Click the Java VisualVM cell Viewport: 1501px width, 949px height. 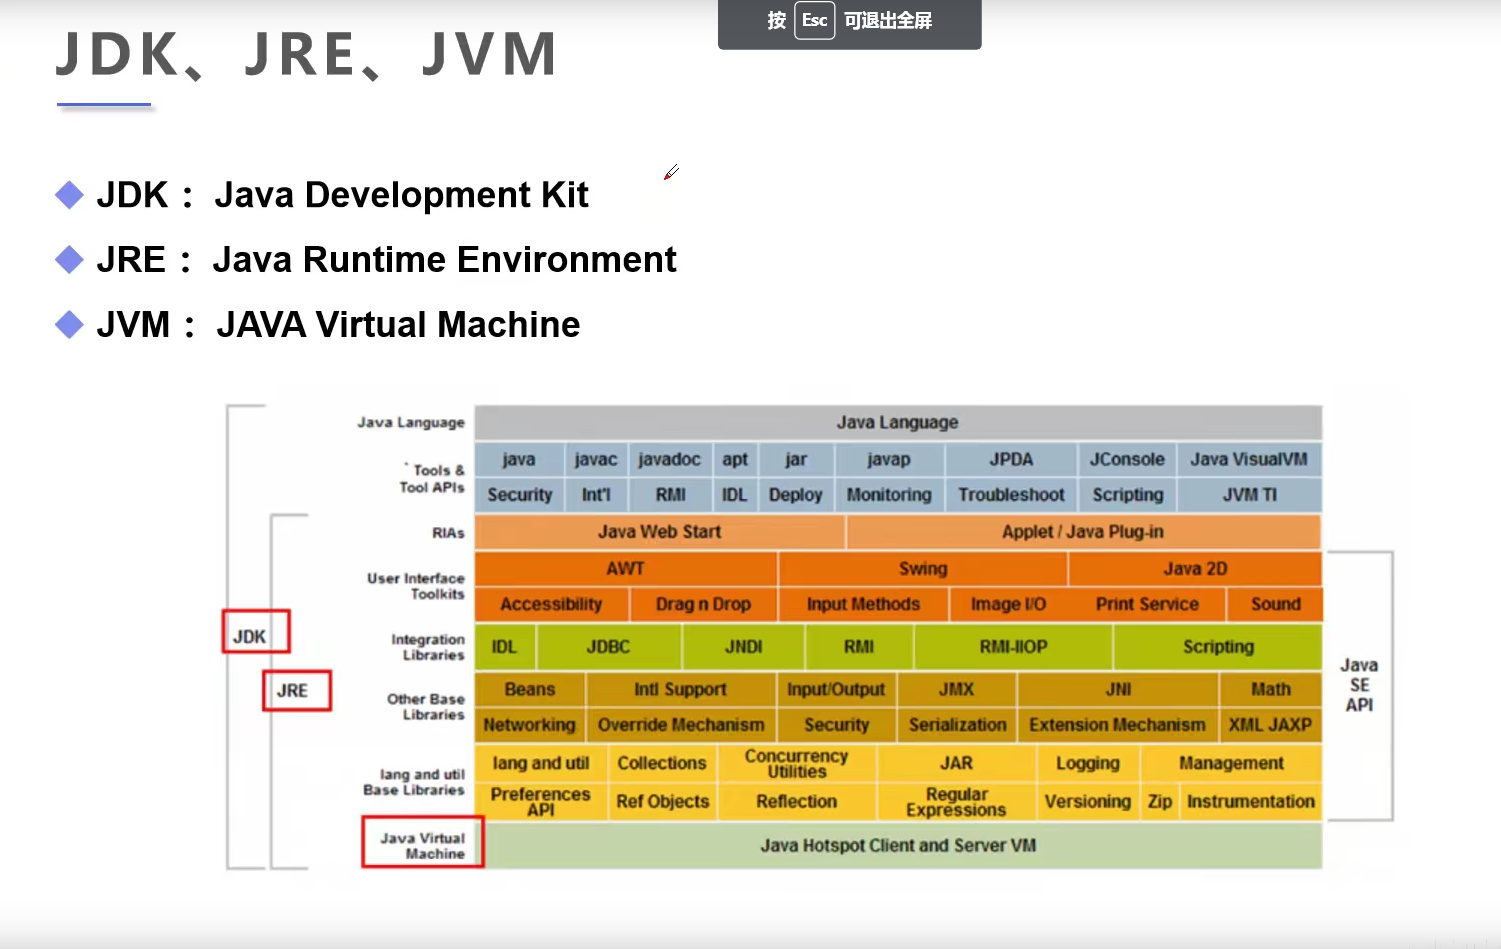(1249, 459)
